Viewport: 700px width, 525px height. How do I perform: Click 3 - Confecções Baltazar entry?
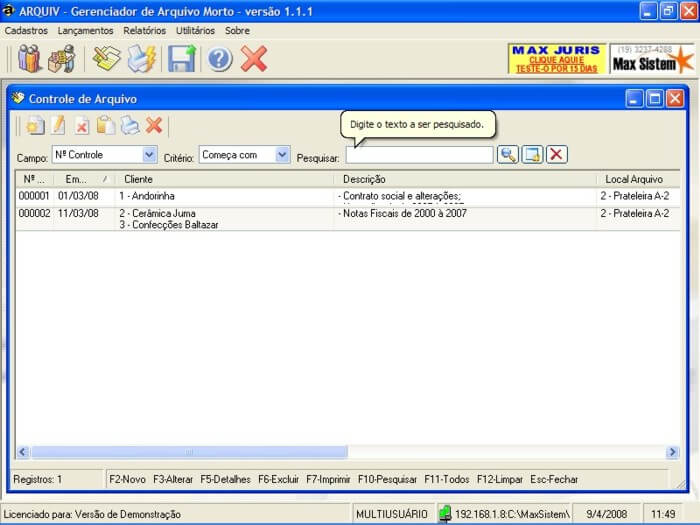click(169, 225)
